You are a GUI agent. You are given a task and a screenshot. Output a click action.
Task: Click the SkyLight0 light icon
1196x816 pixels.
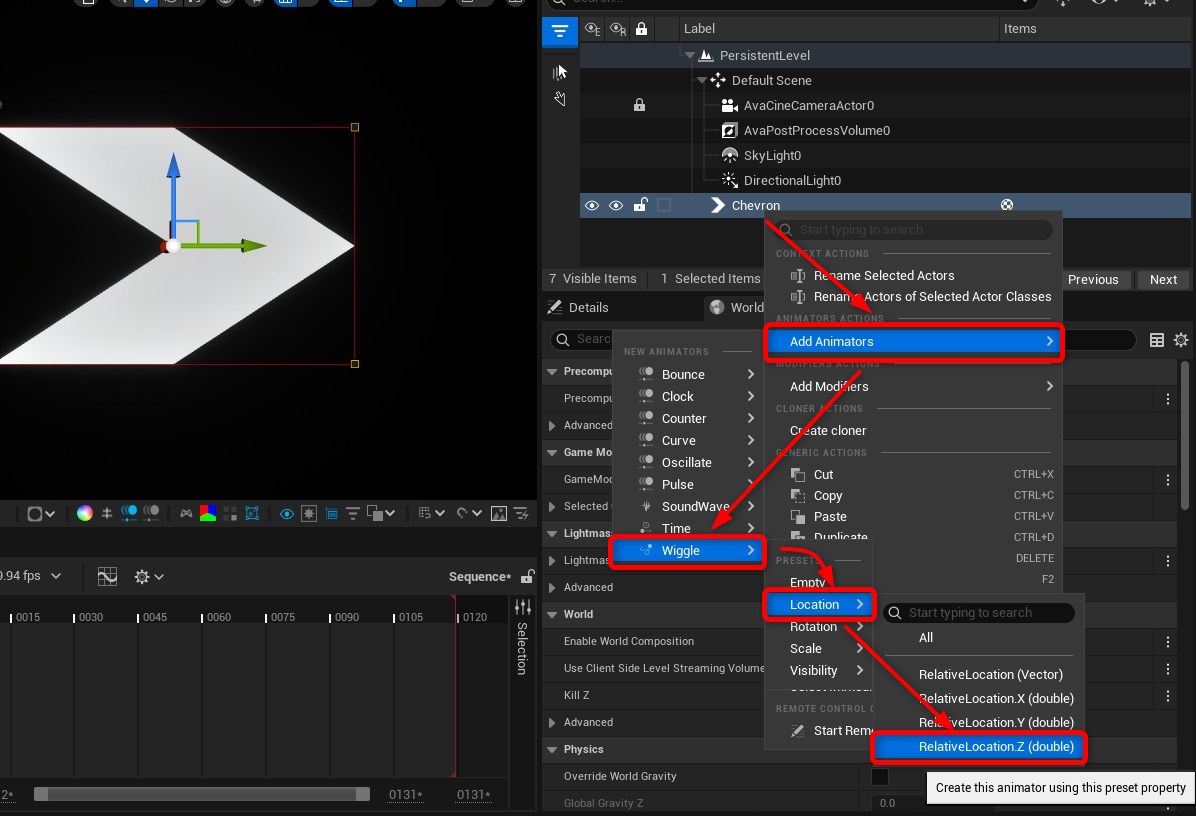pos(729,156)
